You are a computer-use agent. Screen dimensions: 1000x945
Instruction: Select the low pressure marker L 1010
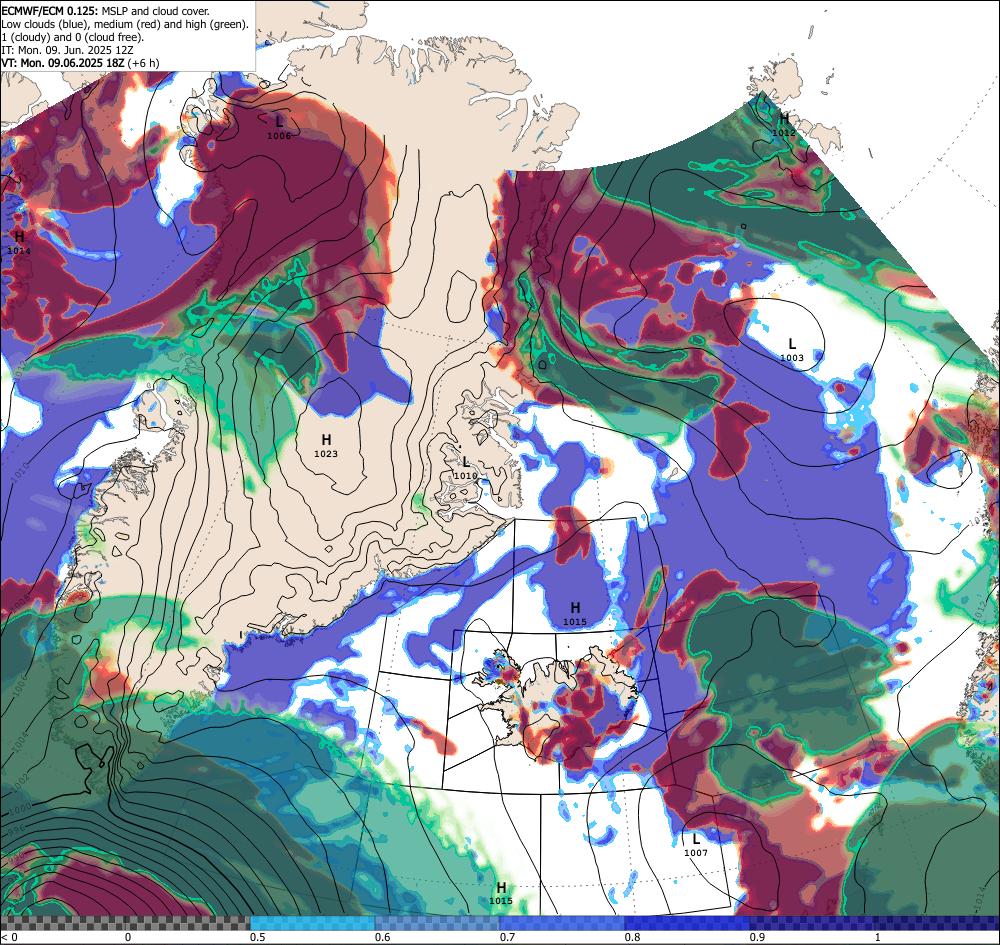(x=466, y=467)
